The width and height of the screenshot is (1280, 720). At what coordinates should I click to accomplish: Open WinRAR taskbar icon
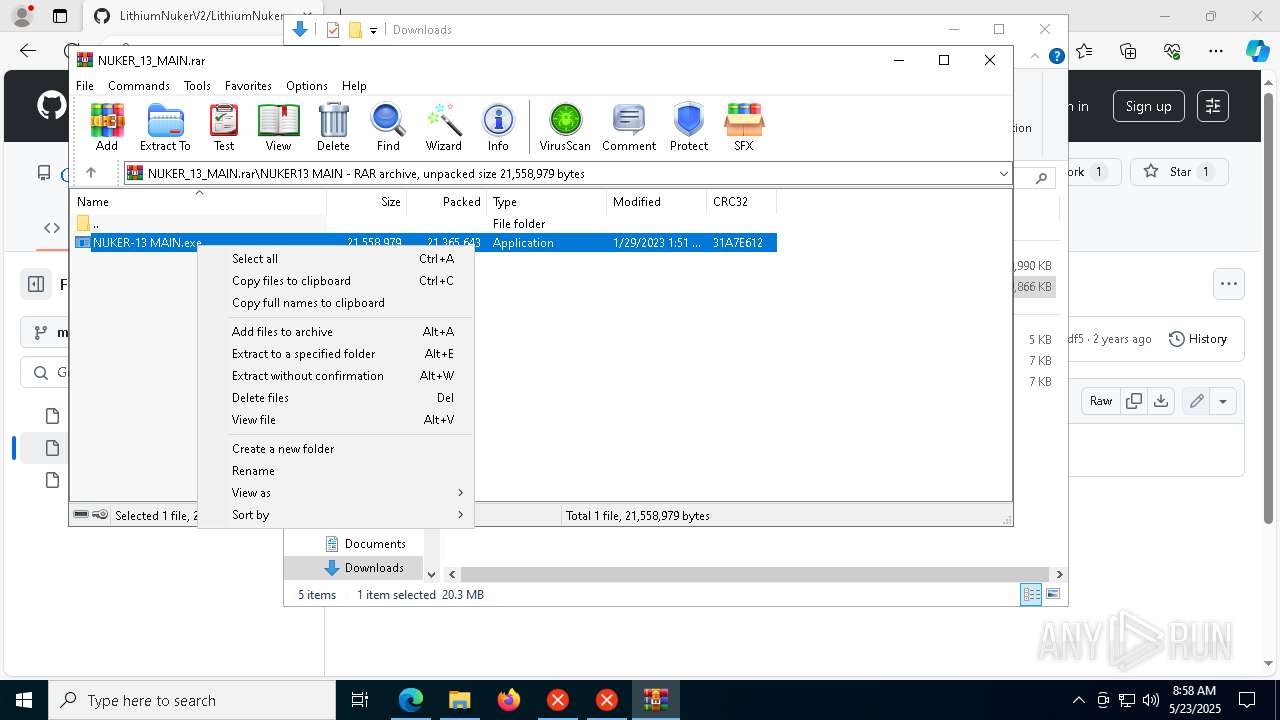click(x=655, y=700)
